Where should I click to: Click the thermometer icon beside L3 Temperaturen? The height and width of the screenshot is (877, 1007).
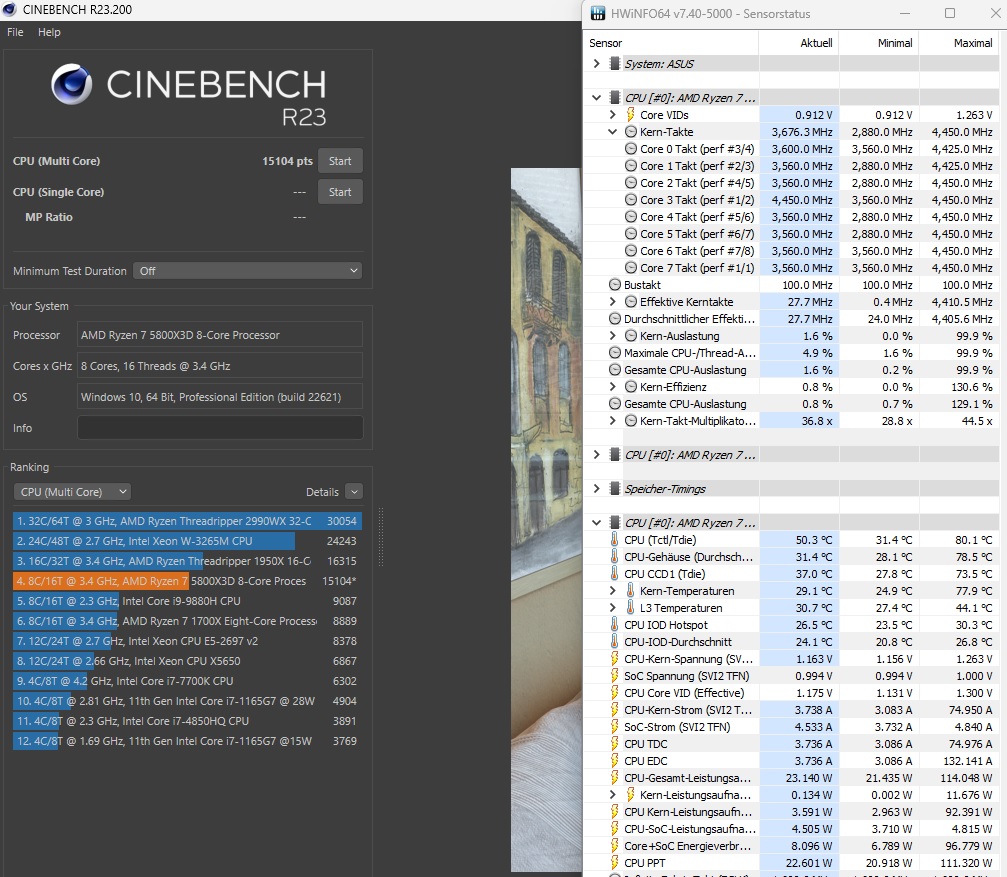tap(631, 607)
